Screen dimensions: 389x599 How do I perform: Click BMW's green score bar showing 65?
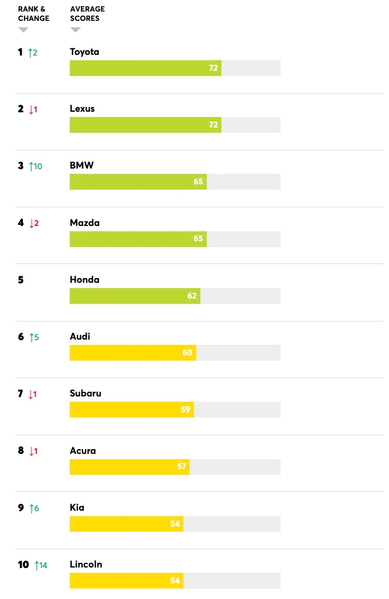click(x=138, y=182)
